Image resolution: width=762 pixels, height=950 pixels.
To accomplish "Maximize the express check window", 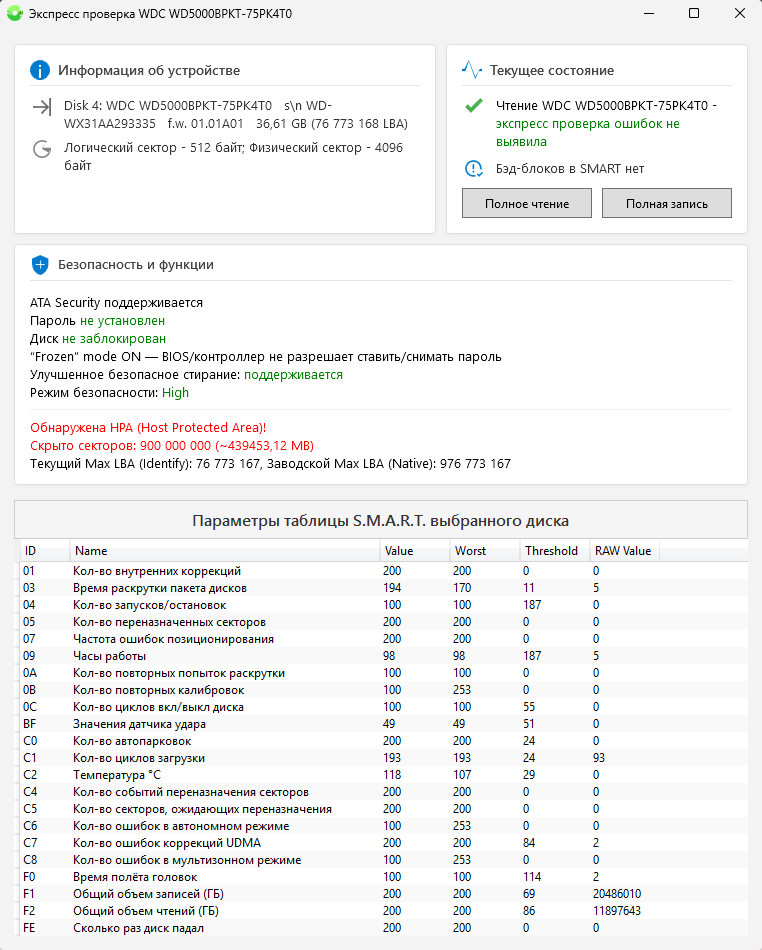I will click(x=694, y=14).
